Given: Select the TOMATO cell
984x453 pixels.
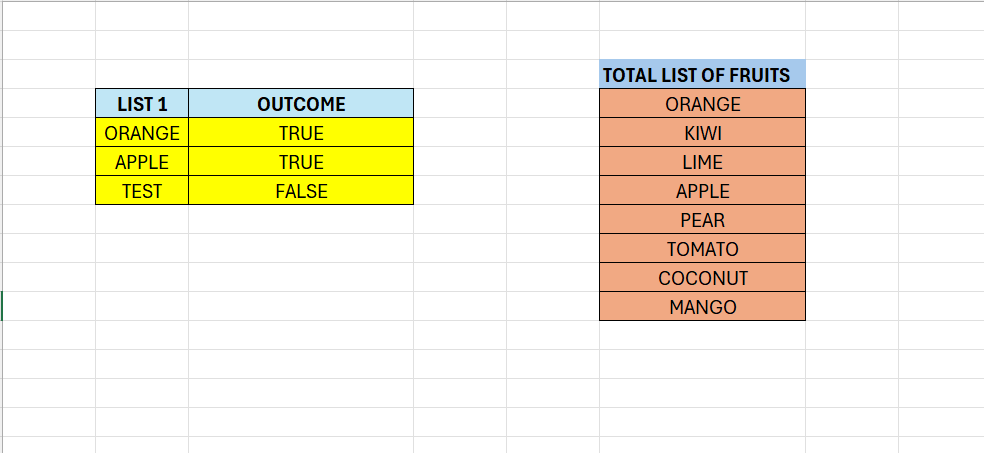Looking at the screenshot, I should click(x=702, y=249).
